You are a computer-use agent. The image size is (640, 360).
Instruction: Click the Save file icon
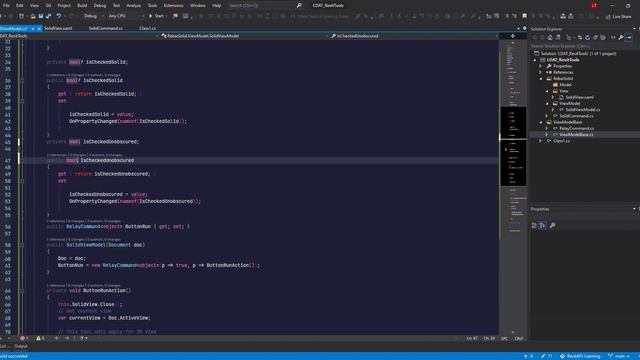tap(40, 16)
